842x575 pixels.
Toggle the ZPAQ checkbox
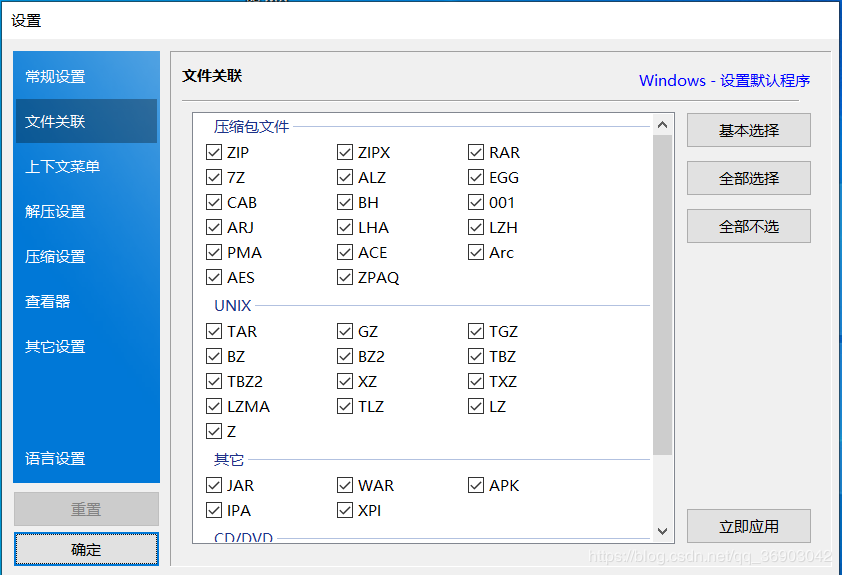pyautogui.click(x=345, y=278)
